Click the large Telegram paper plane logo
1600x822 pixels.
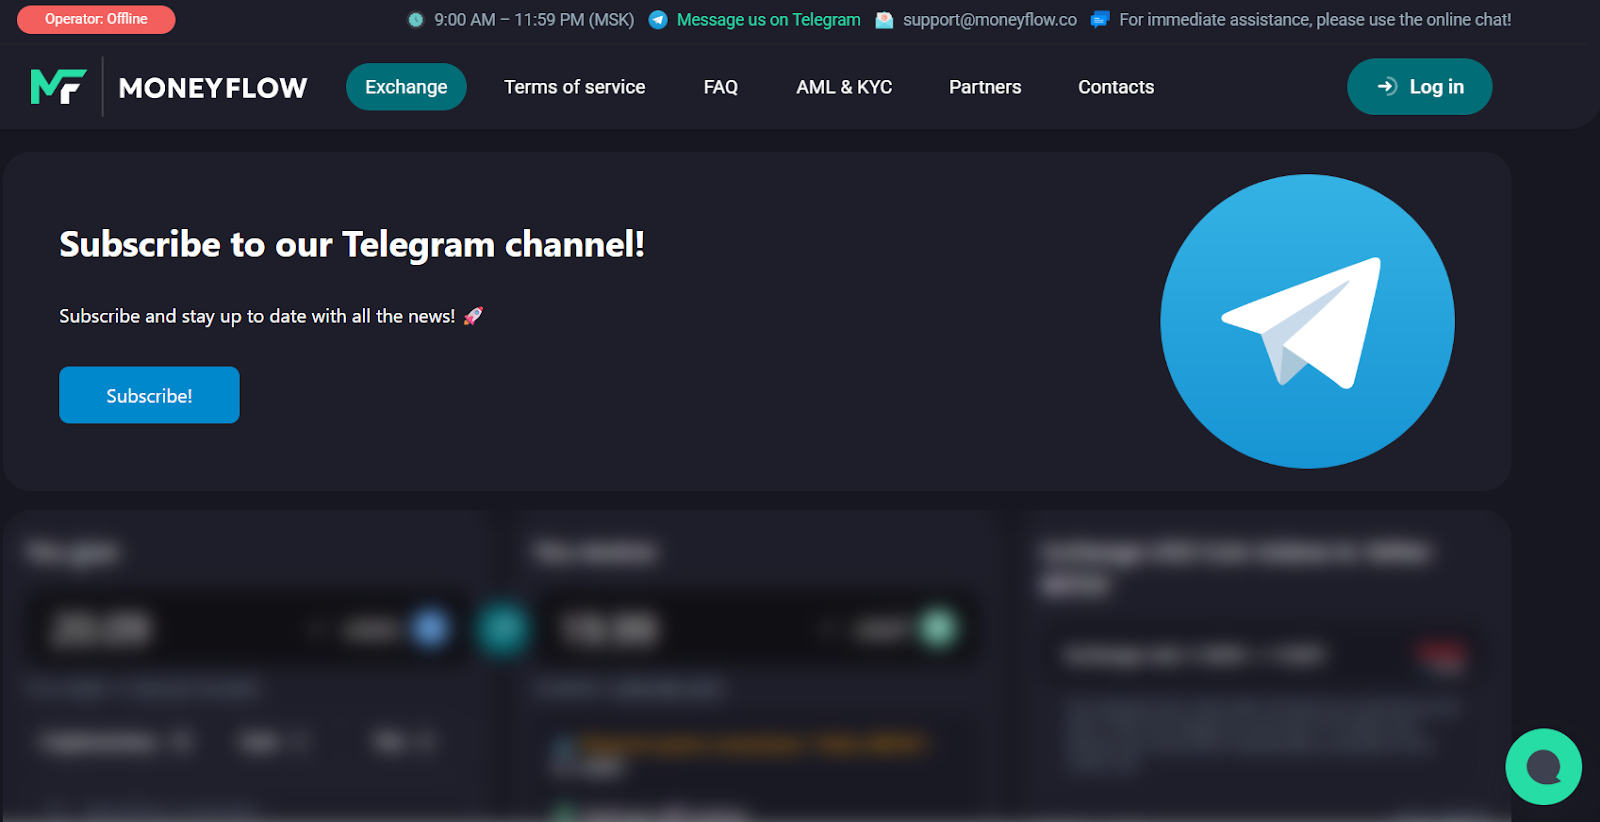tap(1307, 321)
